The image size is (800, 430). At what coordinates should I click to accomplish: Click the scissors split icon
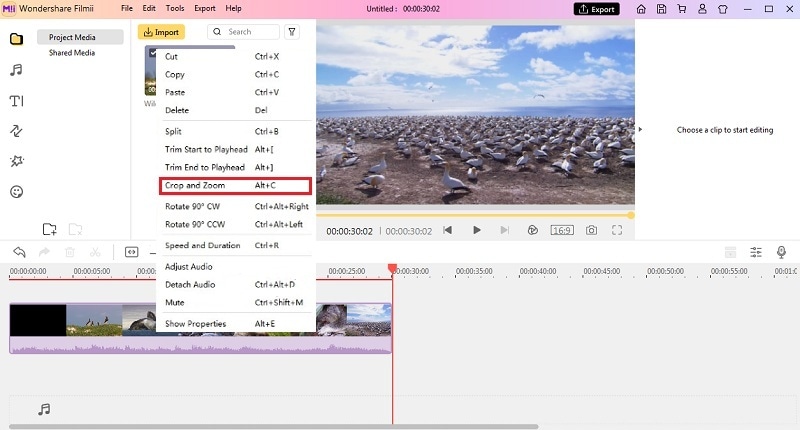pyautogui.click(x=95, y=252)
